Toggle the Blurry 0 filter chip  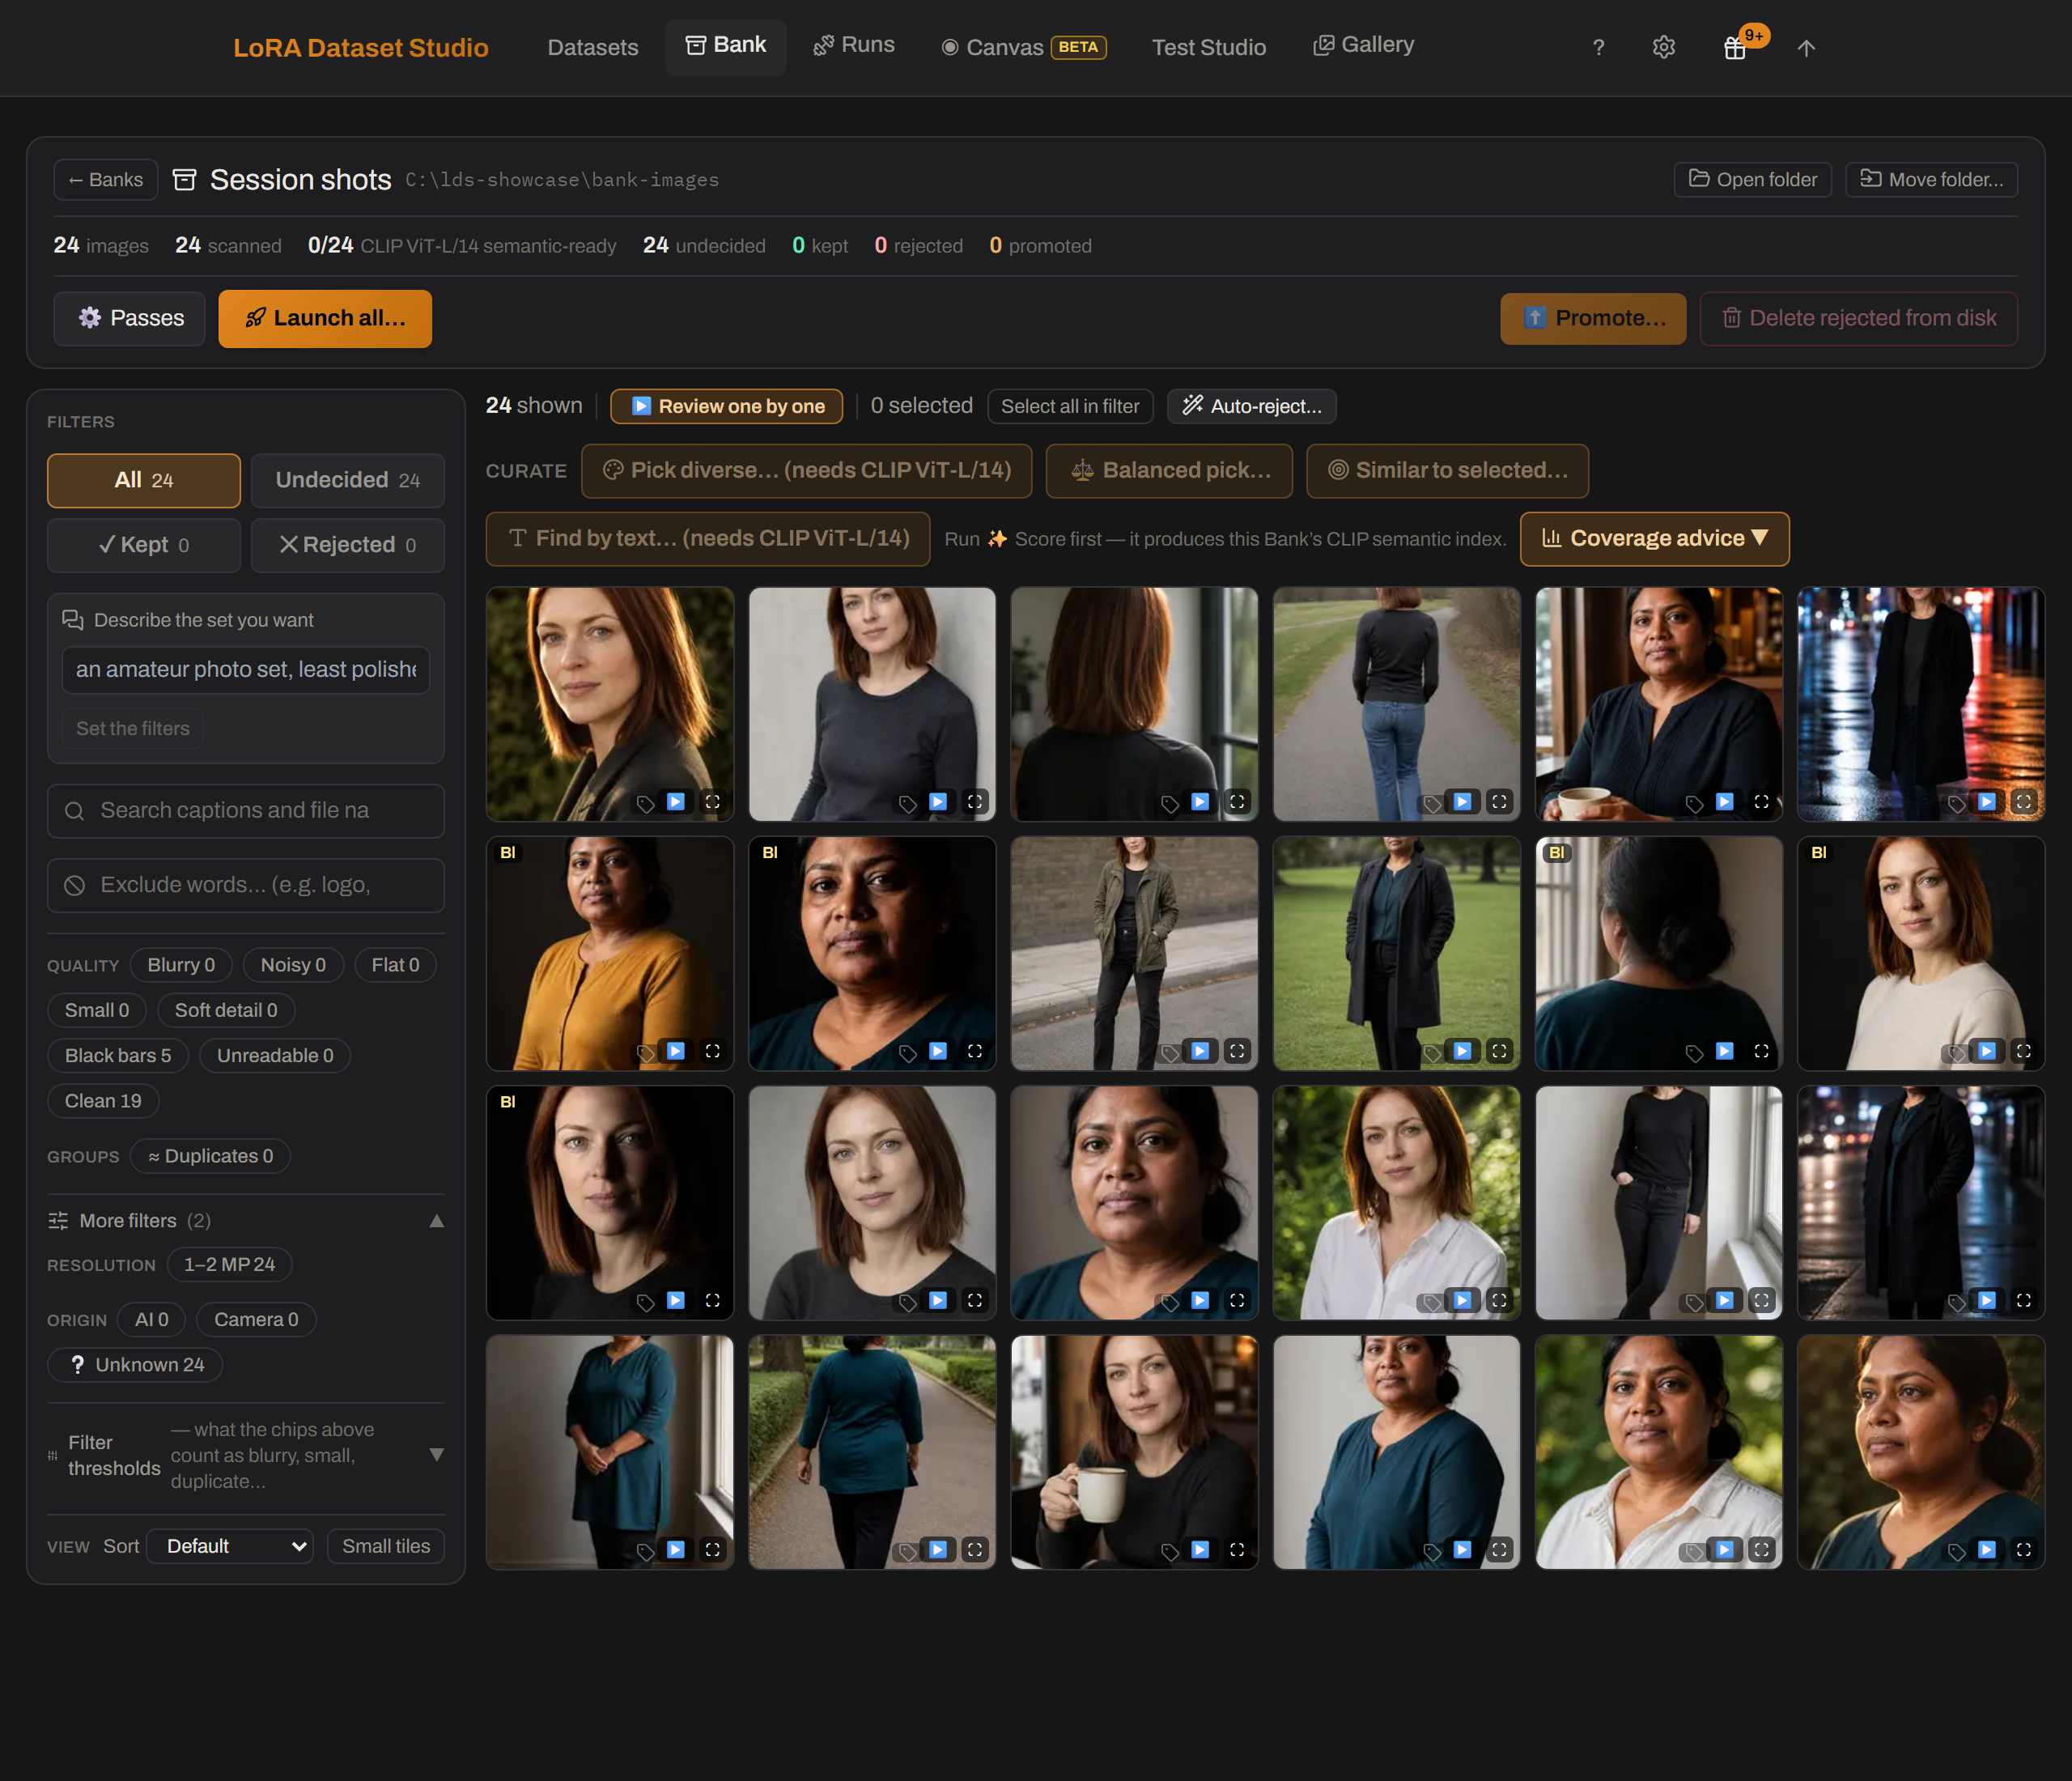click(x=181, y=965)
